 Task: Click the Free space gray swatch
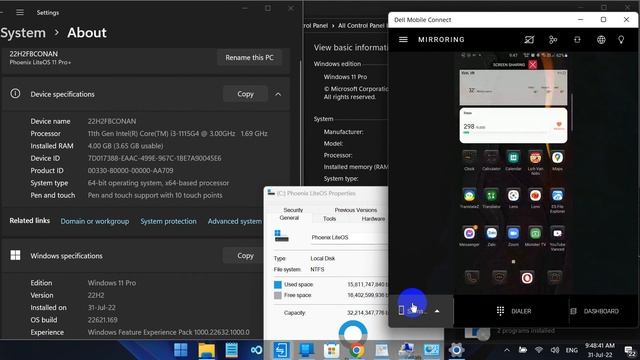[278, 295]
